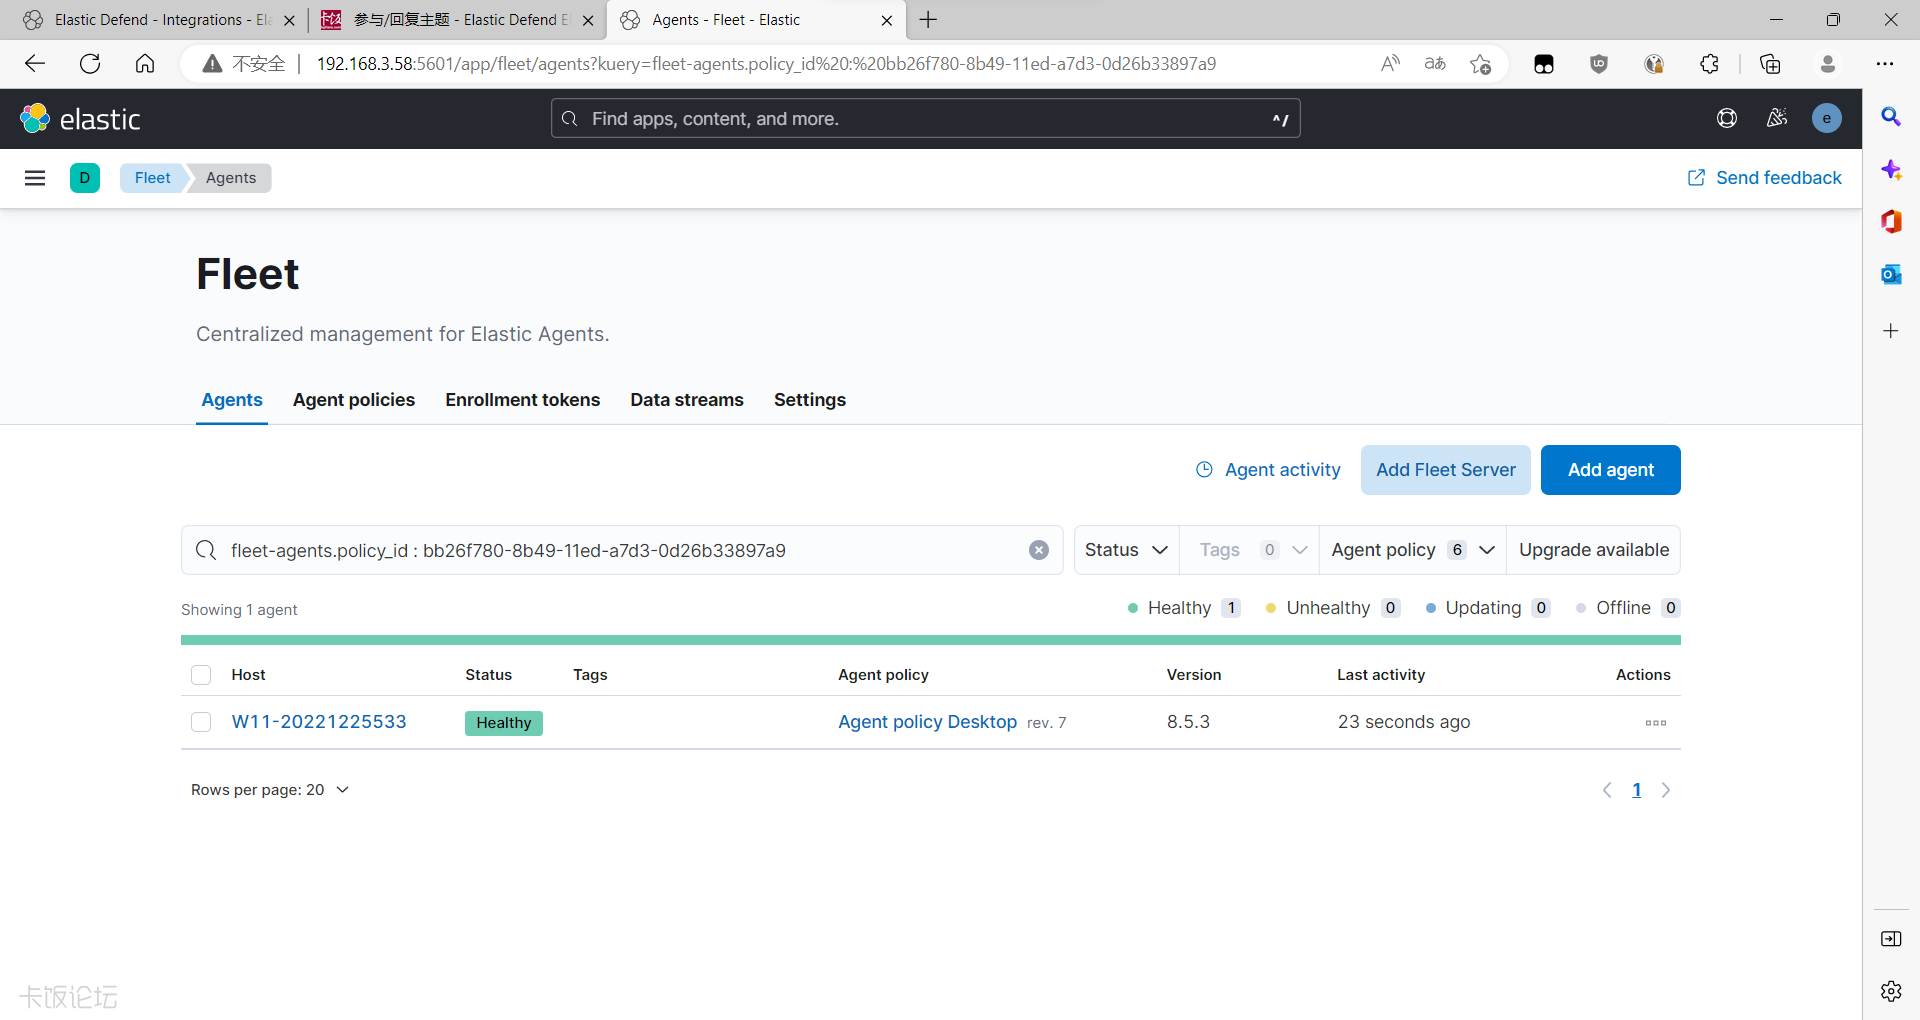Switch to Agent policies tab
This screenshot has height=1020, width=1920.
[354, 400]
